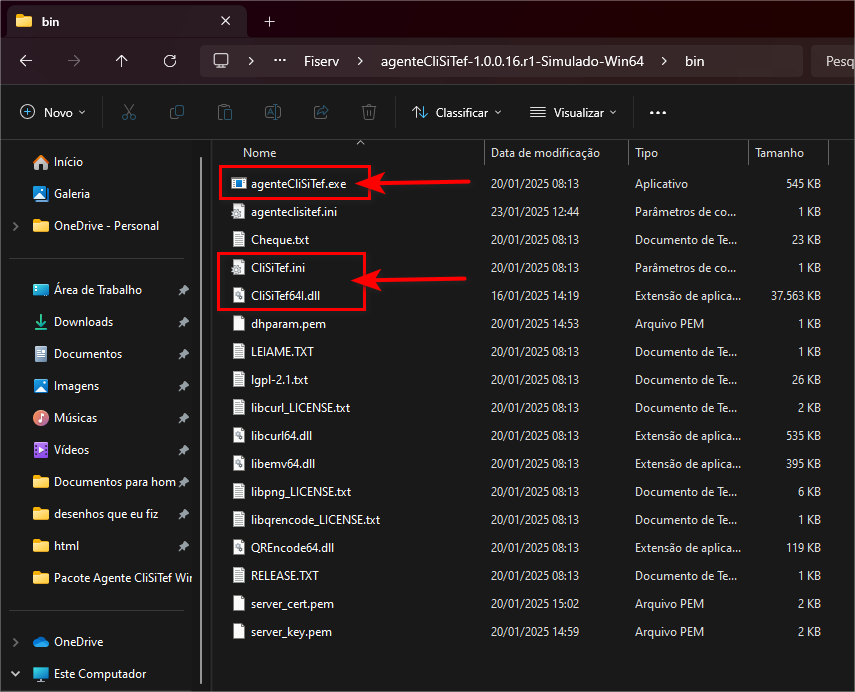
Task: Click the Fiserv breadcrumb in address bar
Action: (x=321, y=61)
